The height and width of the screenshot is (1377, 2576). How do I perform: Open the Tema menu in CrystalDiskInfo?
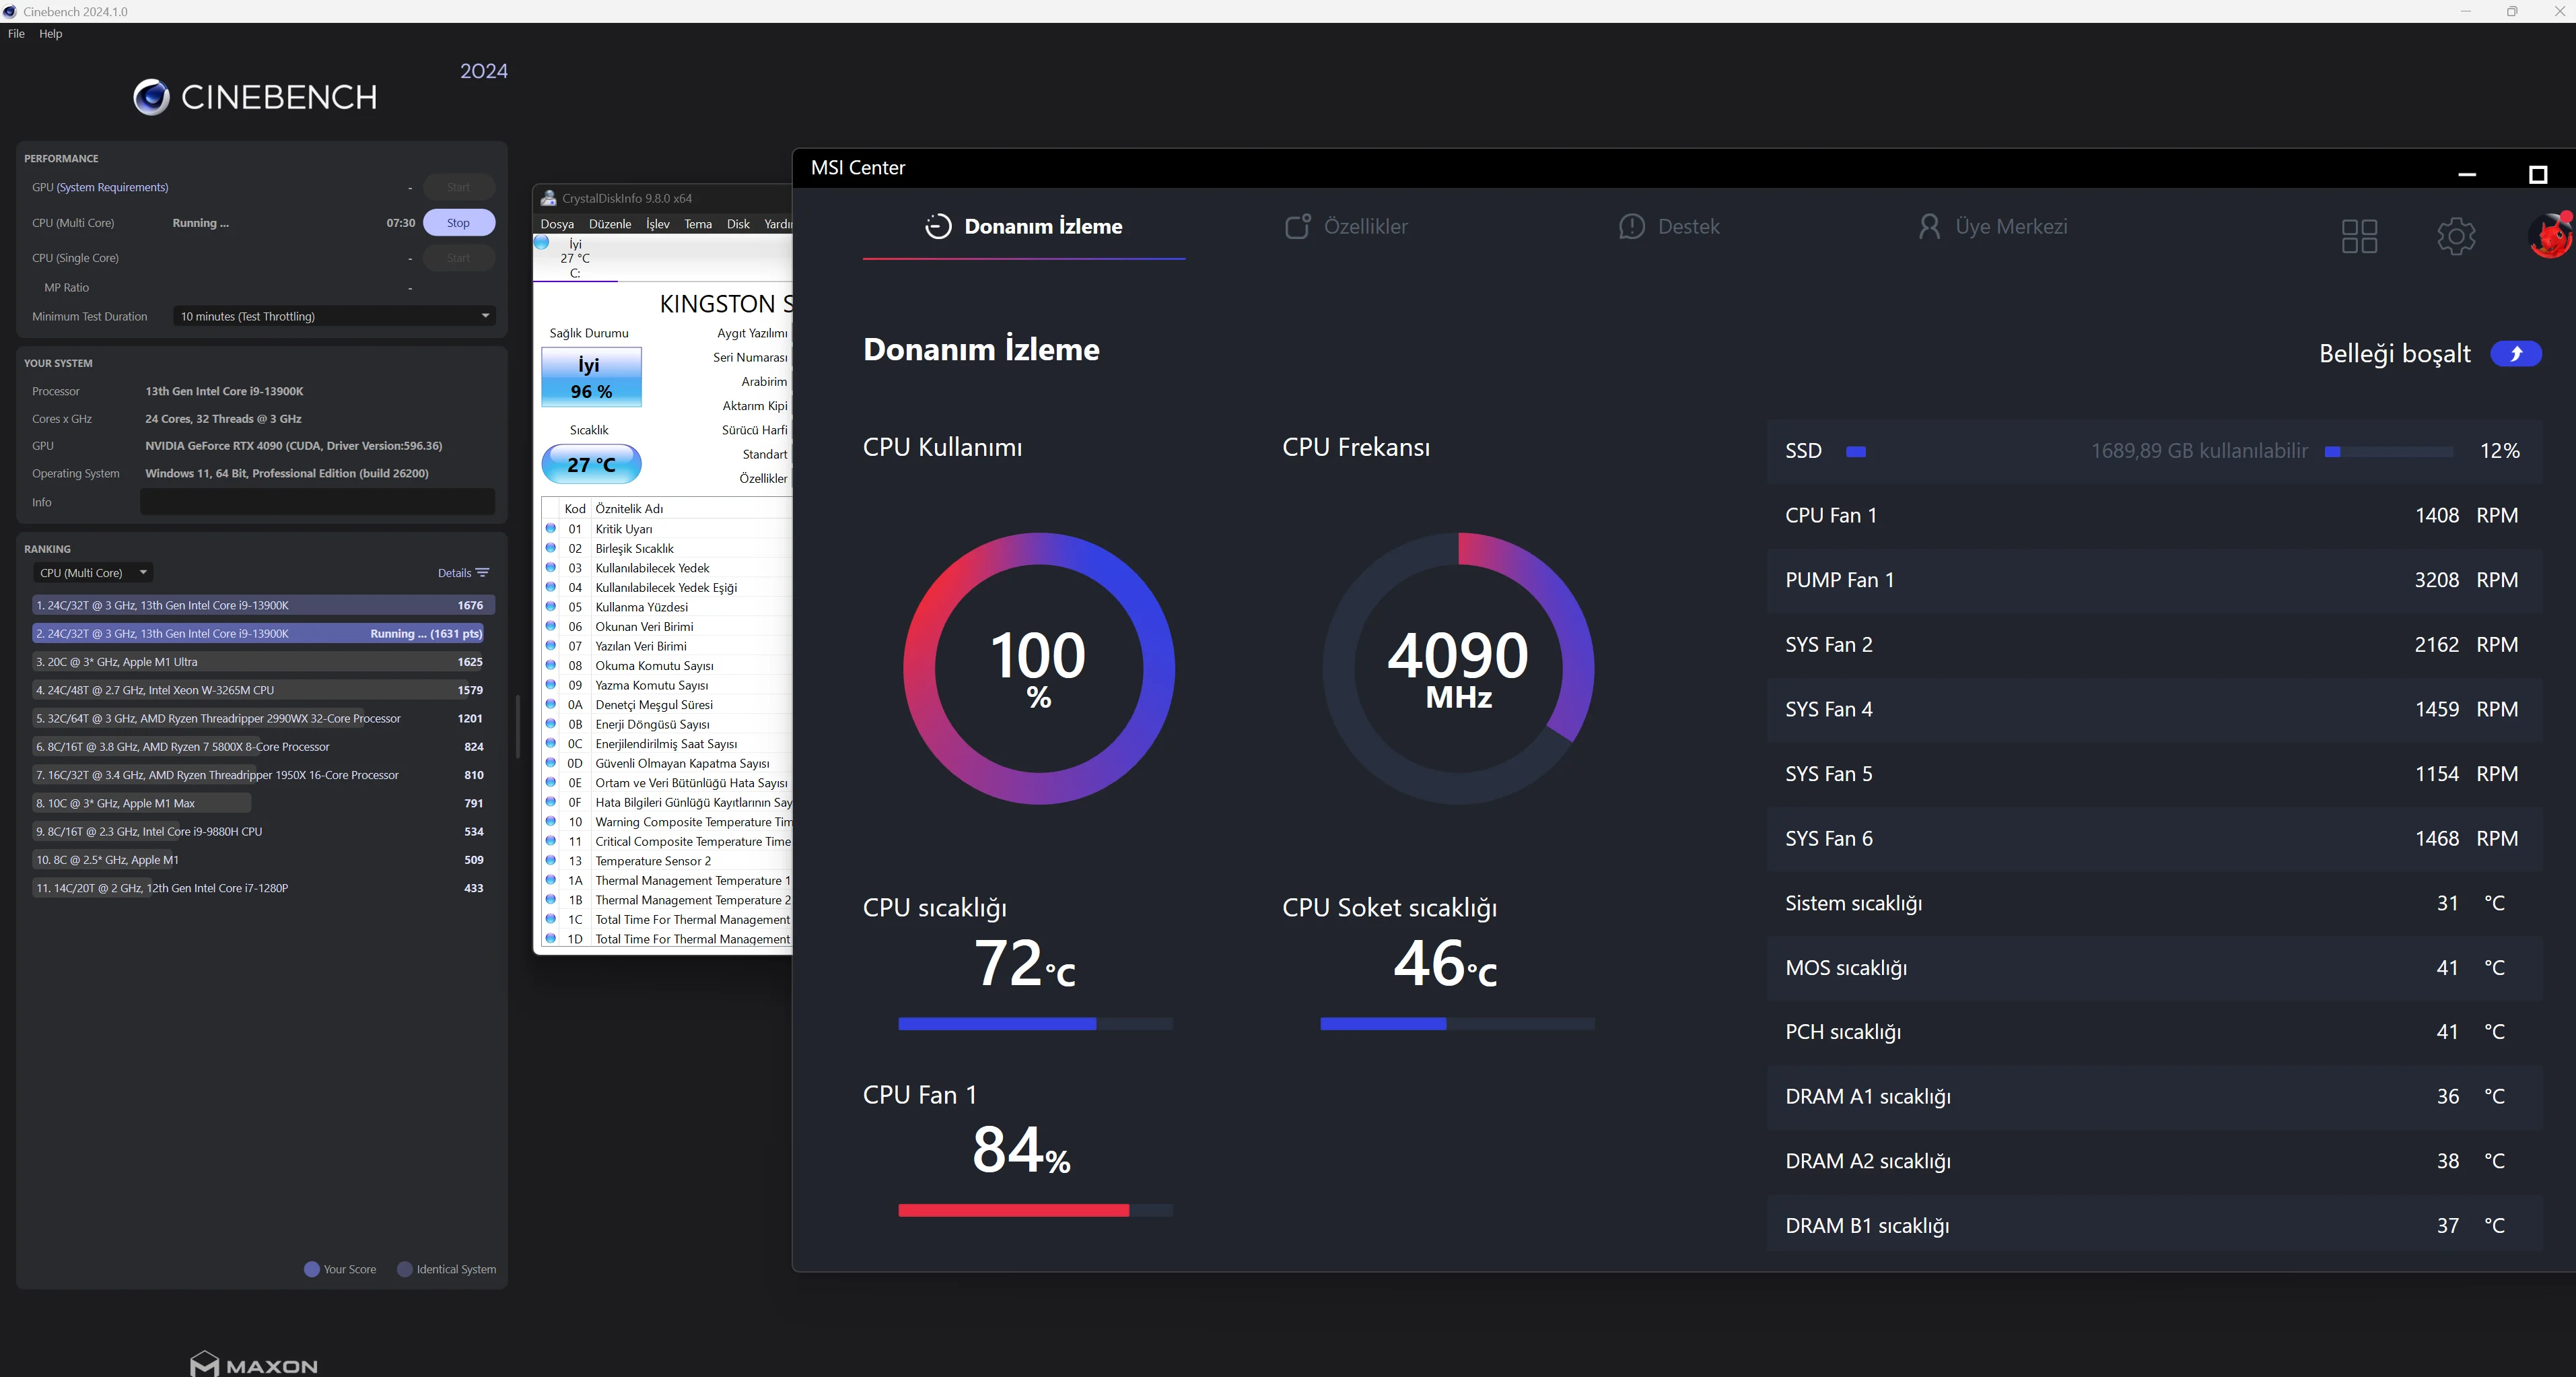(698, 224)
